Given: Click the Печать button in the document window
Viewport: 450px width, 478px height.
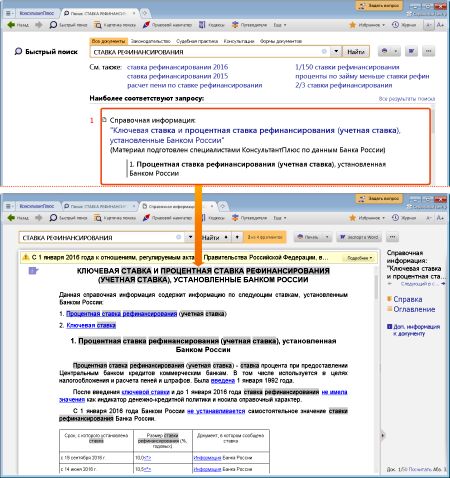Looking at the screenshot, I should tap(308, 237).
